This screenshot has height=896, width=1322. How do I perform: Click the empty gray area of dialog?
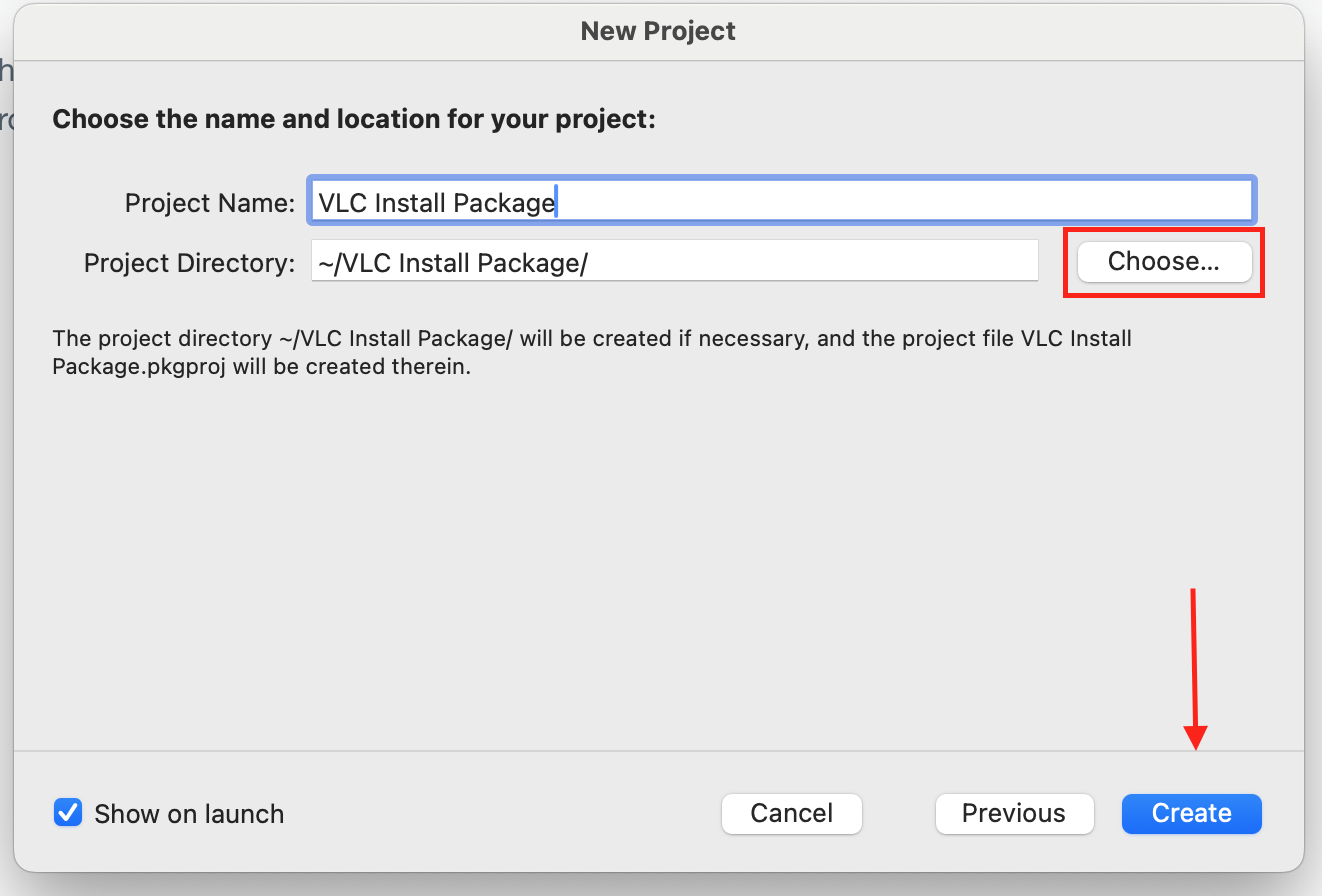(x=658, y=560)
